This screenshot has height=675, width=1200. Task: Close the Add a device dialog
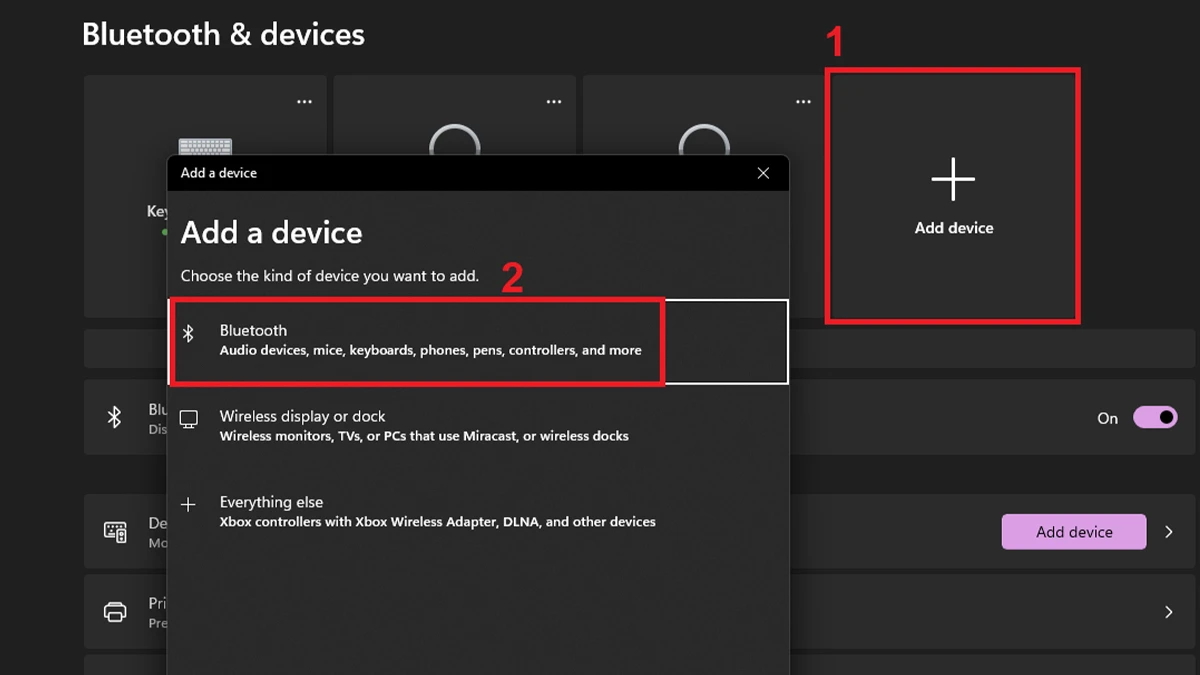(x=763, y=173)
